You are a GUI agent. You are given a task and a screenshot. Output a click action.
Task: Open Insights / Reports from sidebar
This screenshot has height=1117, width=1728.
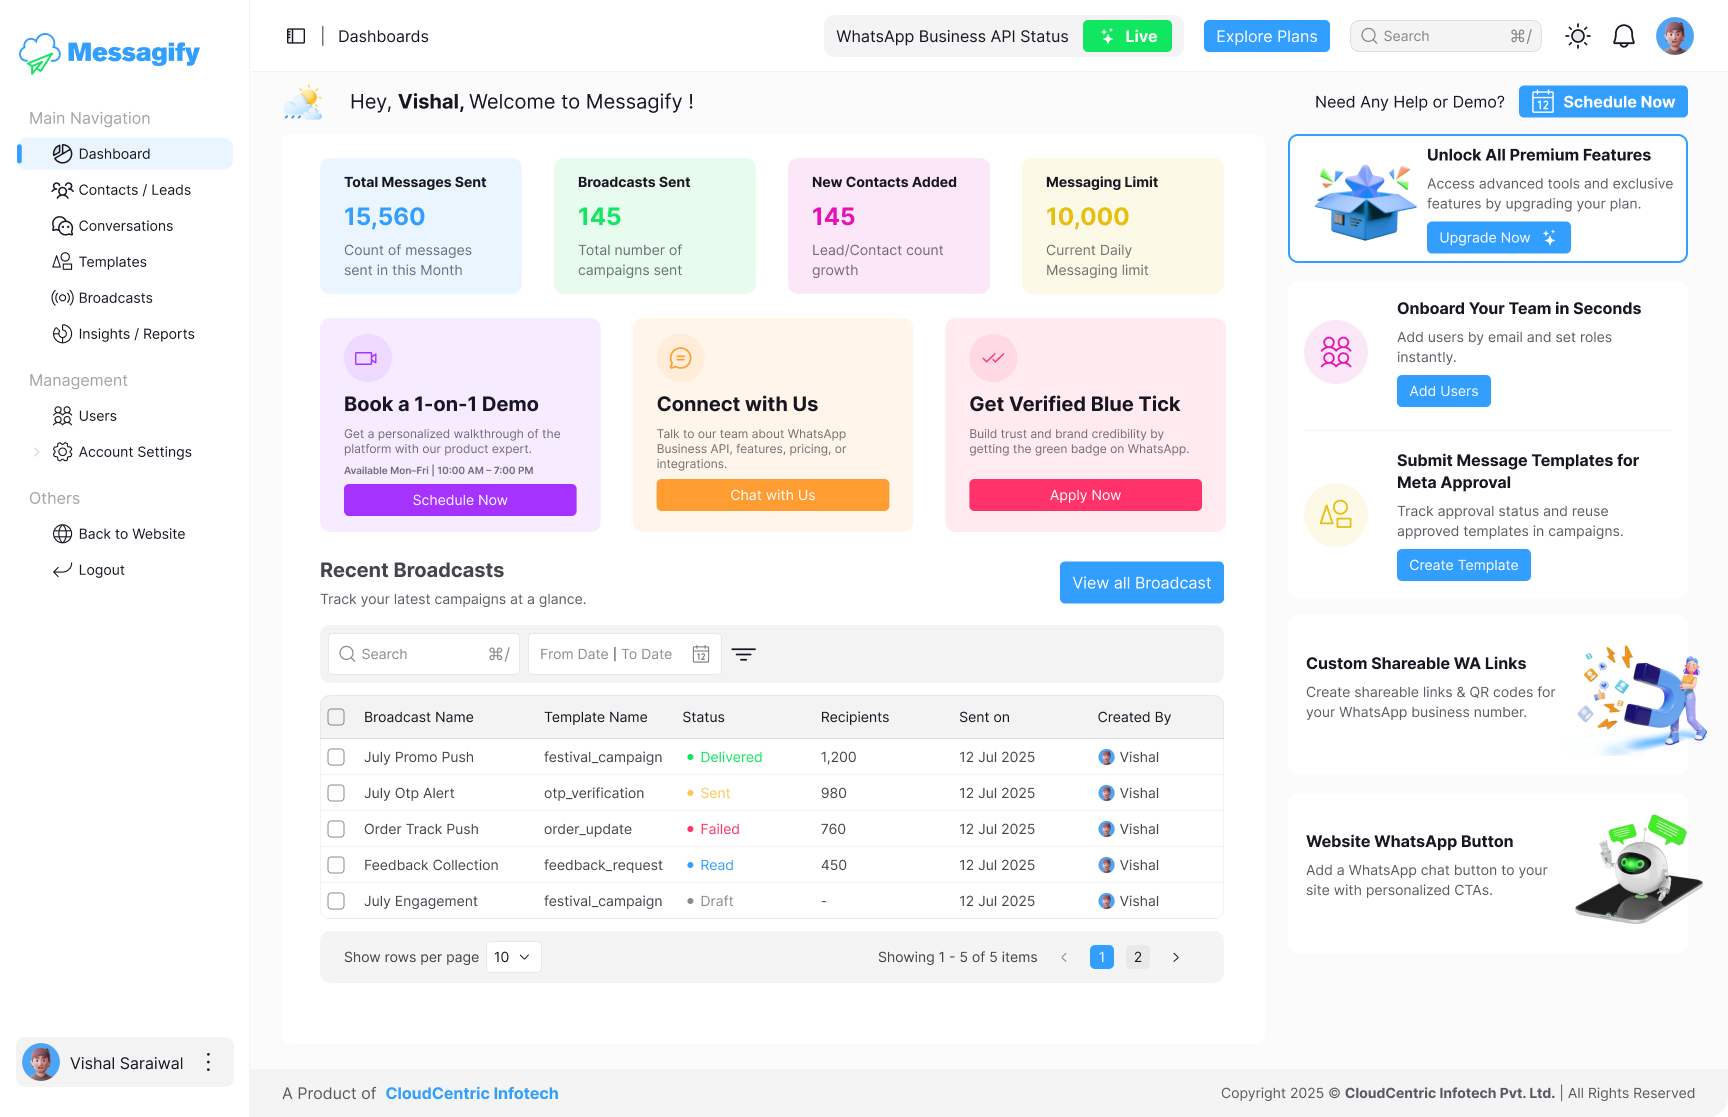[136, 333]
